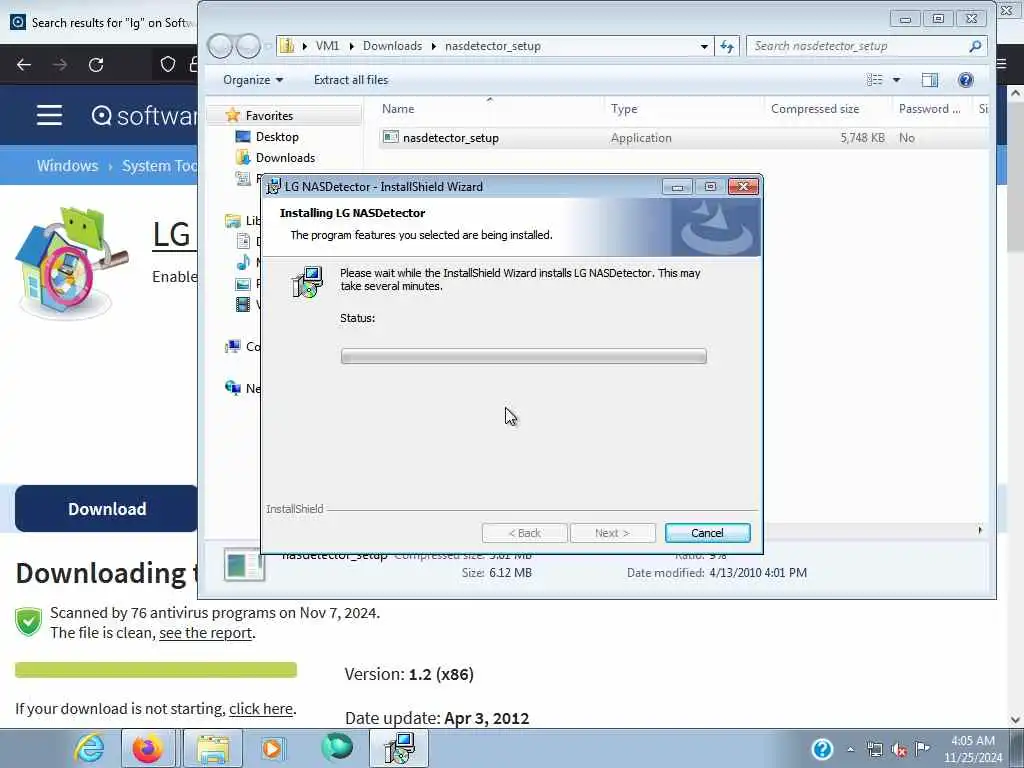Open the Organize menu in Explorer
This screenshot has width=1024, height=768.
253,80
